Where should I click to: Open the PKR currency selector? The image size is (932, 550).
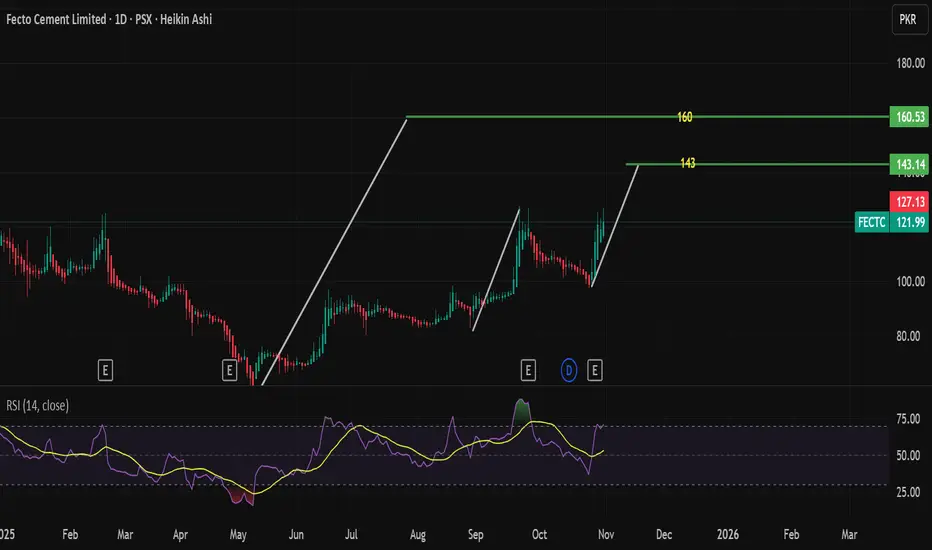point(908,20)
